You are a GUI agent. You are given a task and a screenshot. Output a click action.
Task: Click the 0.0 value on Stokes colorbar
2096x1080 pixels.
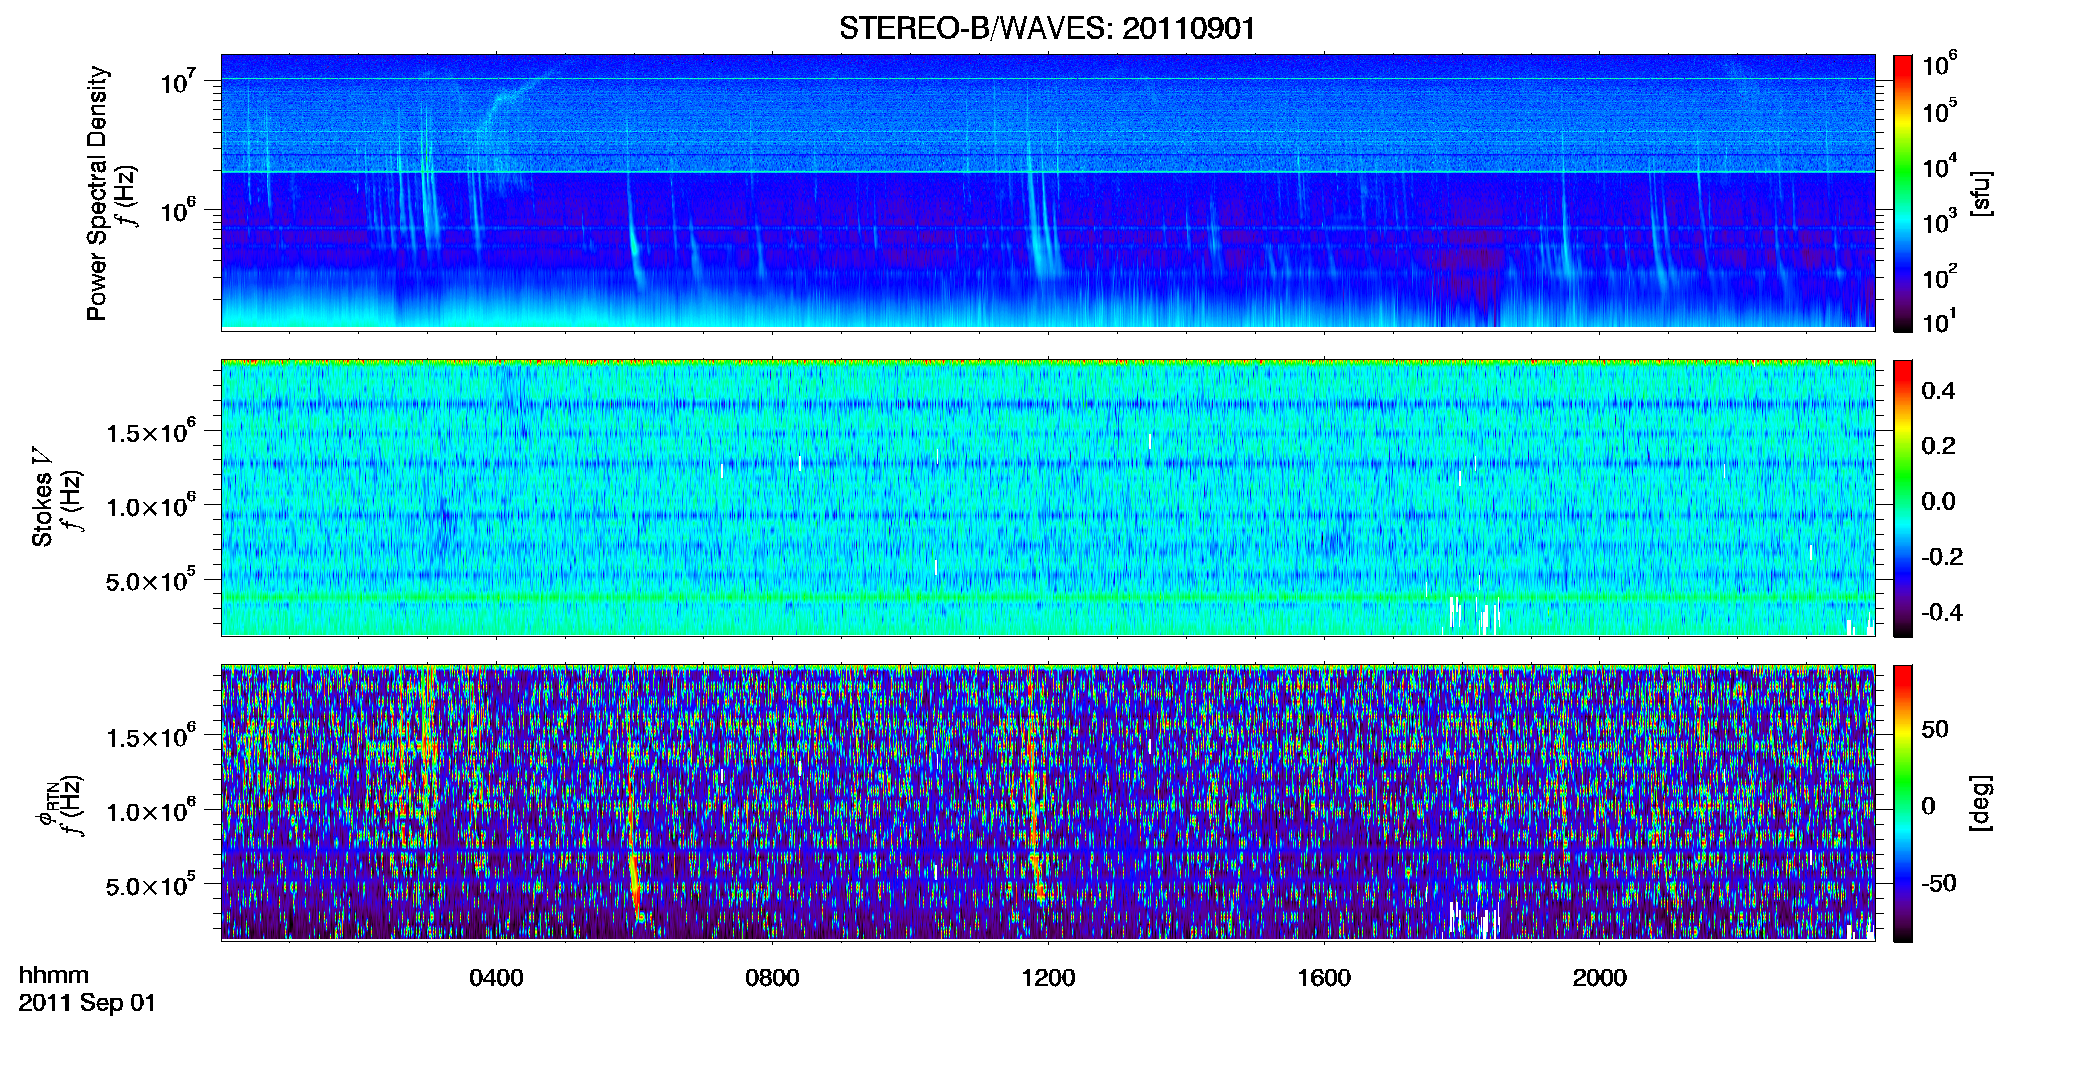pos(1938,501)
